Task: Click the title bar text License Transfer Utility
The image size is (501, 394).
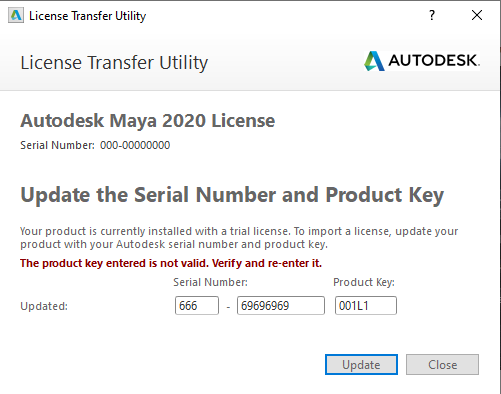Action: (88, 16)
